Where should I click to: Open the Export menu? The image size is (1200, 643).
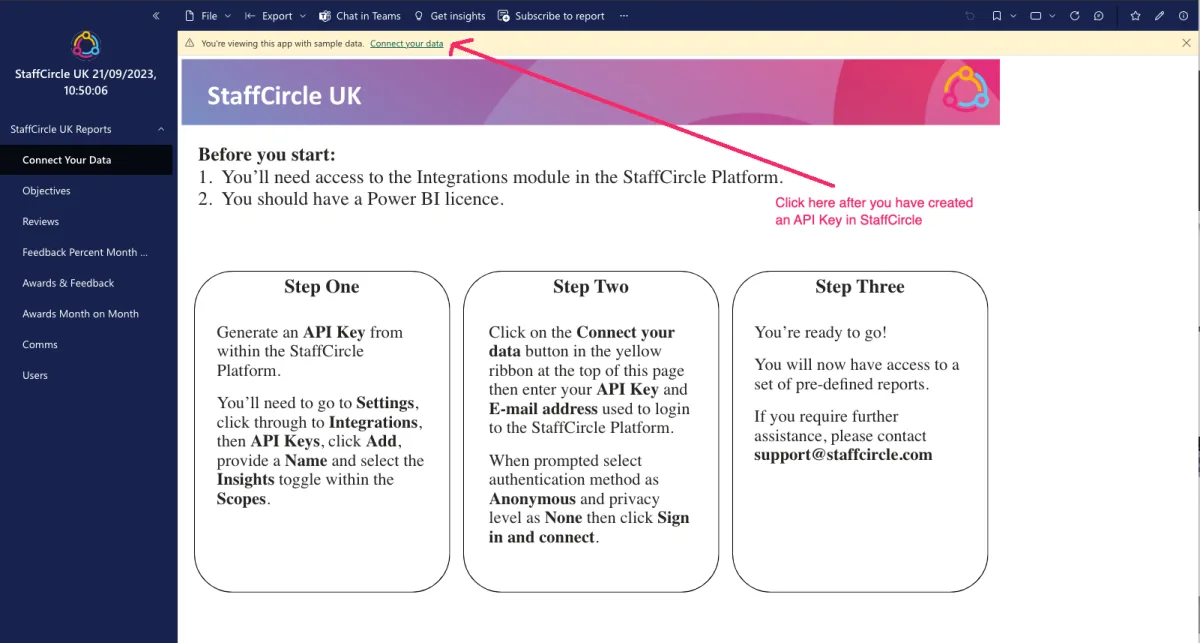pyautogui.click(x=275, y=16)
